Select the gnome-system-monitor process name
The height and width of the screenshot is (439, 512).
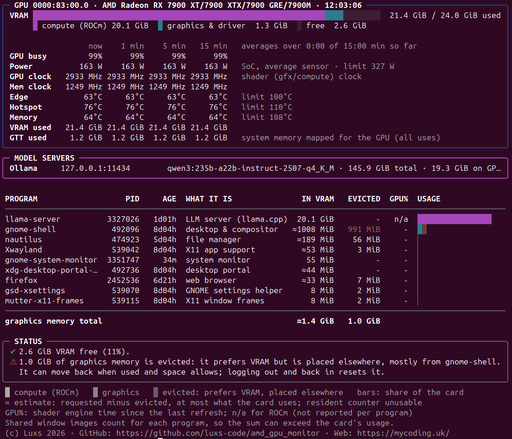pyautogui.click(x=51, y=260)
